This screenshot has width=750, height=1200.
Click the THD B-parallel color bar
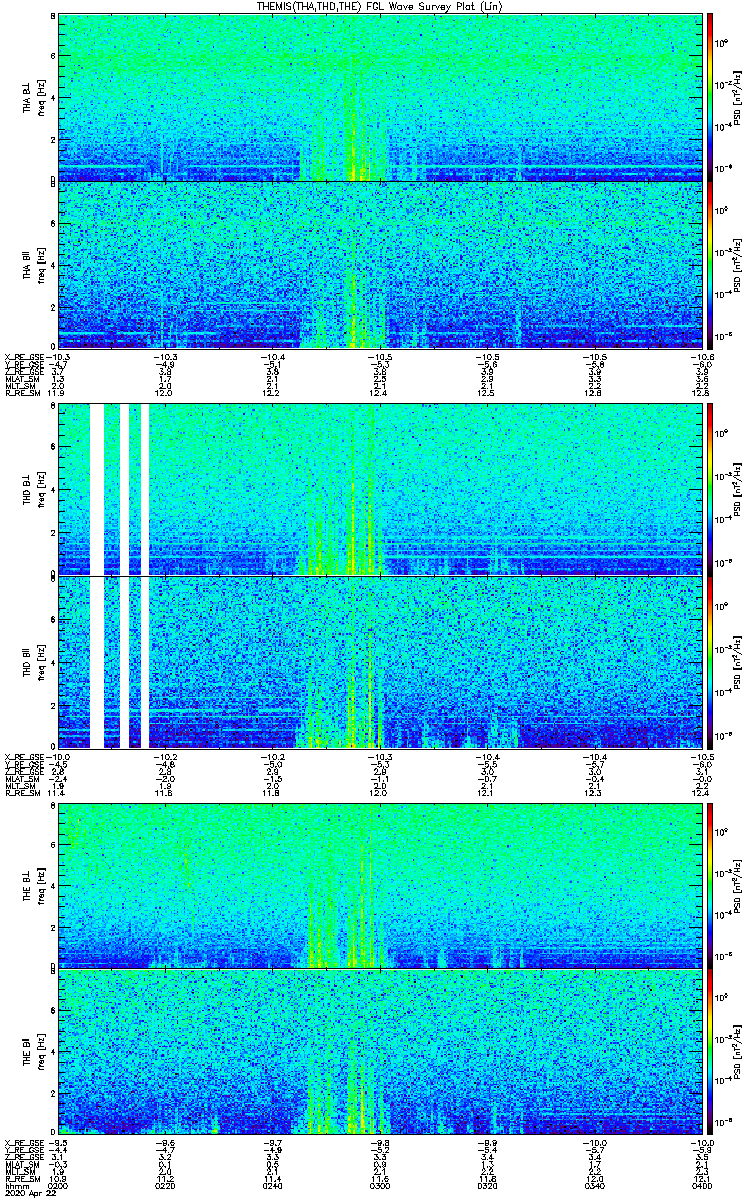pos(710,662)
